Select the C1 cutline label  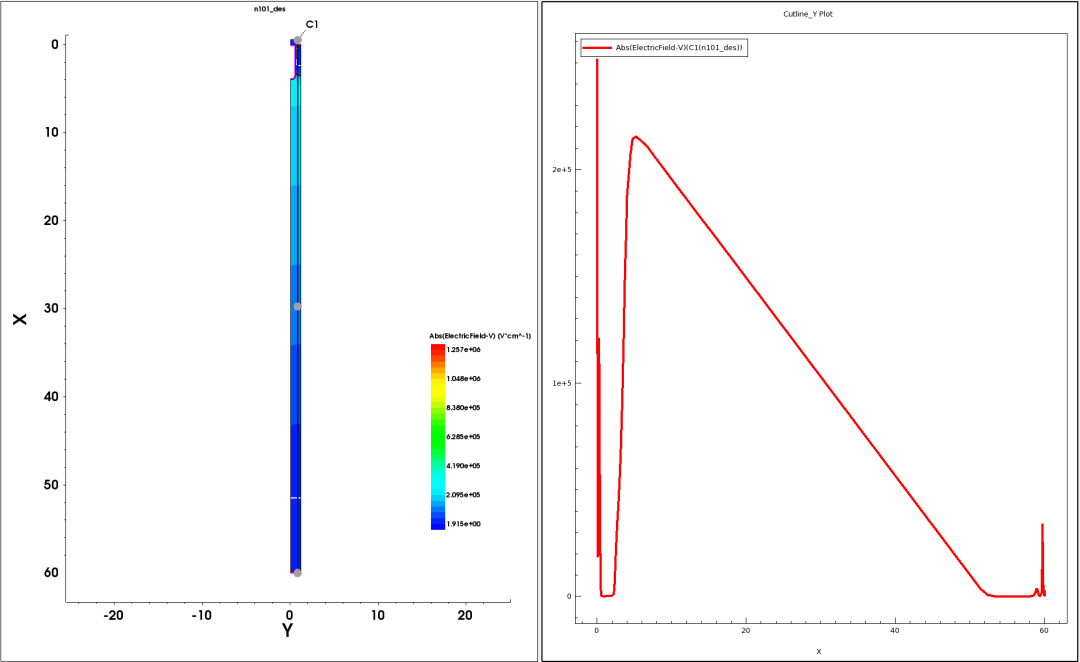[x=312, y=24]
